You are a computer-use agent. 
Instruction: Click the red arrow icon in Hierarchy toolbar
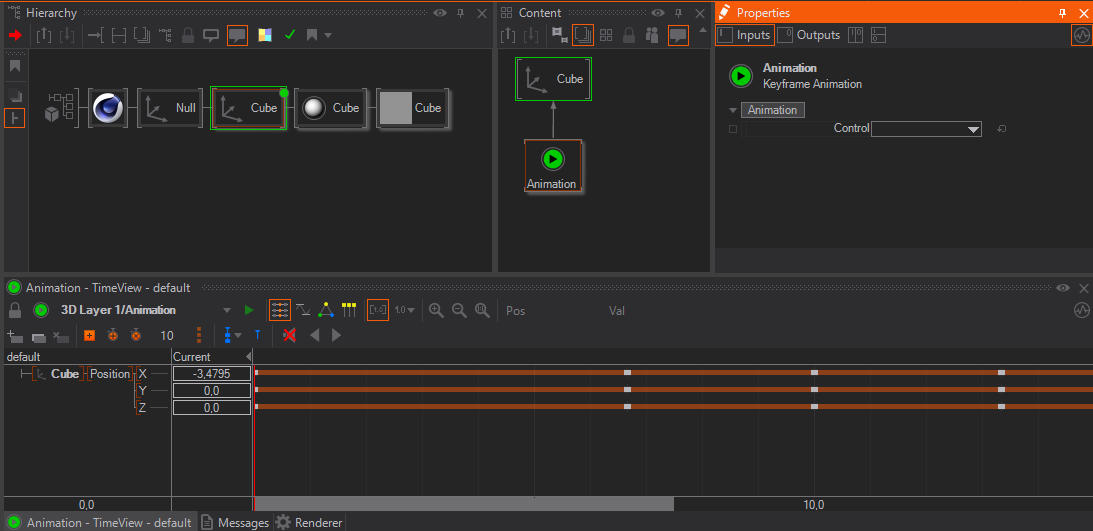coord(14,35)
